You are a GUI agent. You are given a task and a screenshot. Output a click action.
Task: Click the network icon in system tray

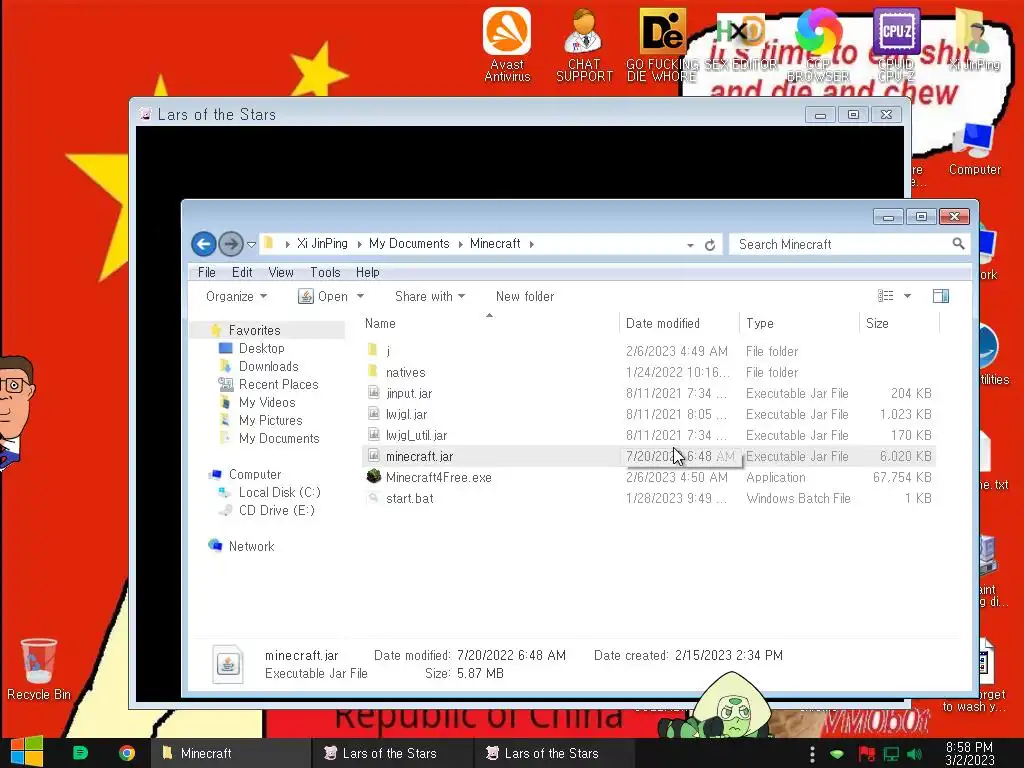click(891, 754)
